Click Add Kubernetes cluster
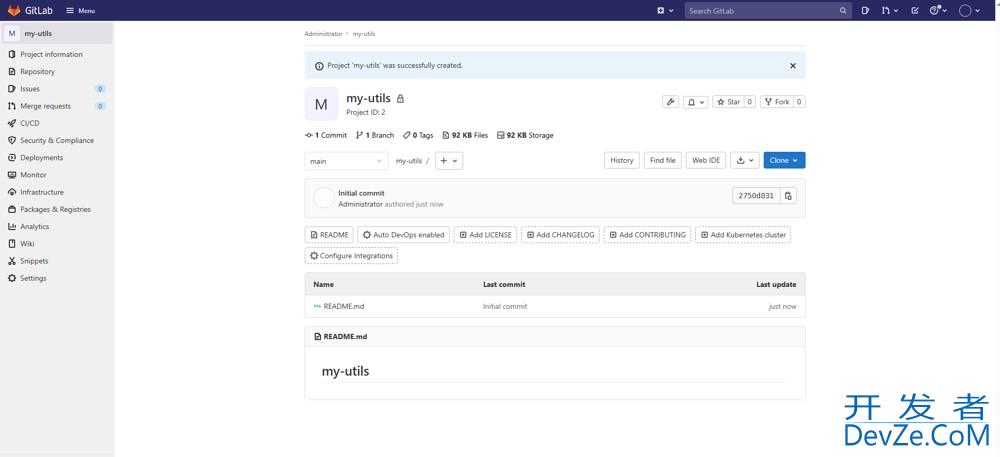 coord(743,235)
